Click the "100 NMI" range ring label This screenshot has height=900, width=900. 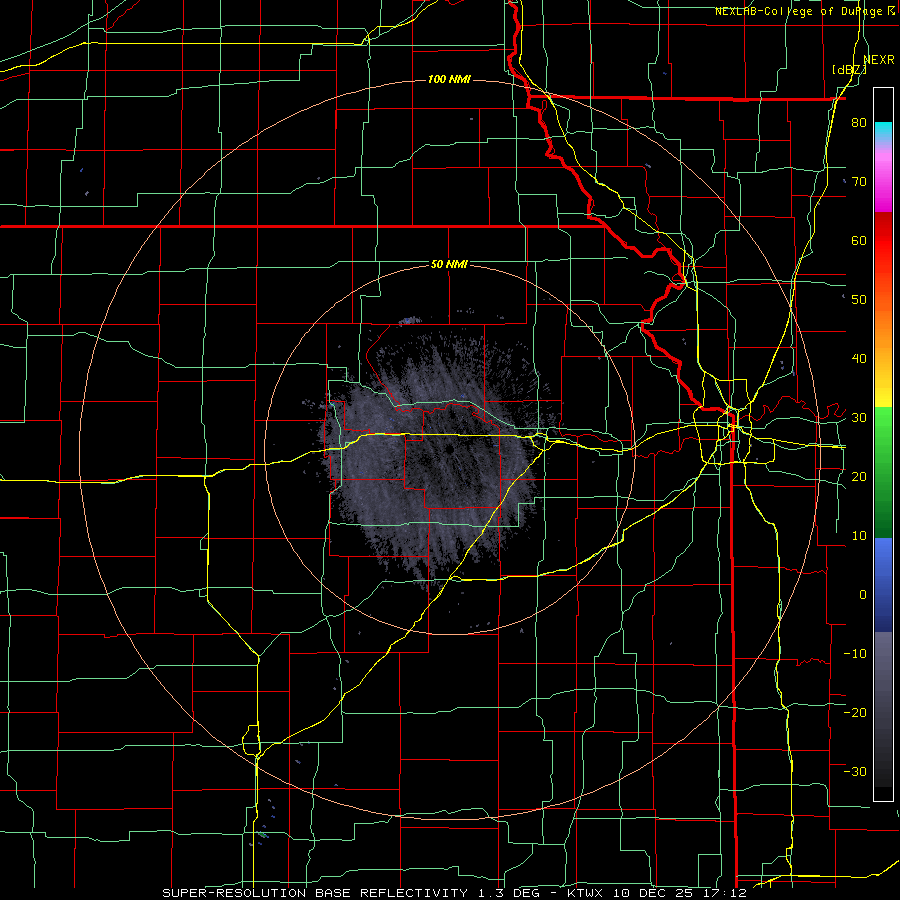[x=449, y=79]
